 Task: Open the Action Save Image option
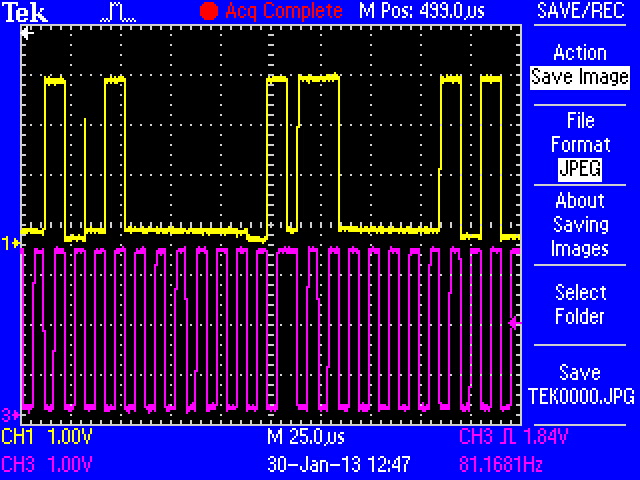(580, 65)
